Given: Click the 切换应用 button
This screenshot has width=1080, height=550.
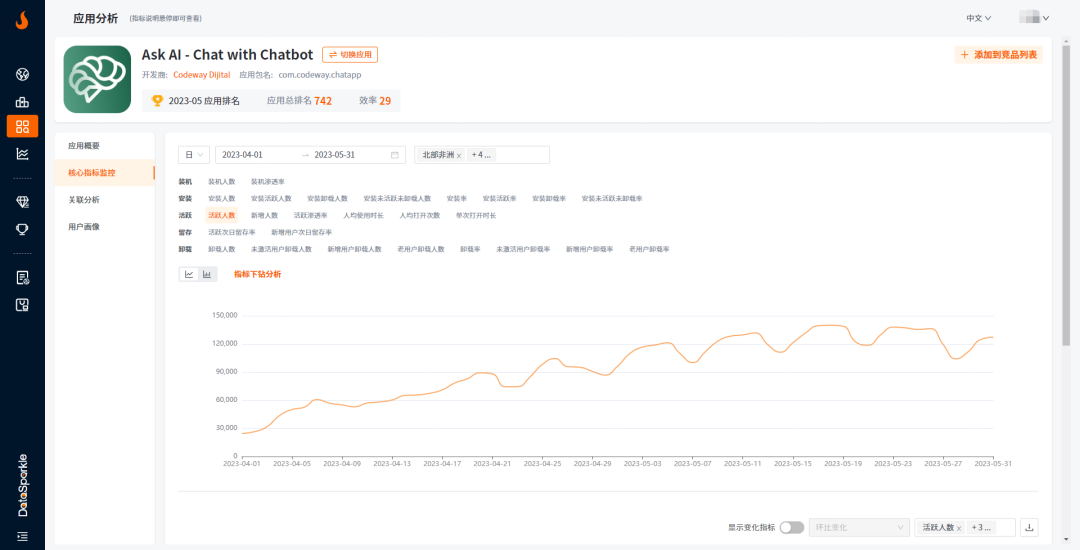Looking at the screenshot, I should click(x=350, y=55).
